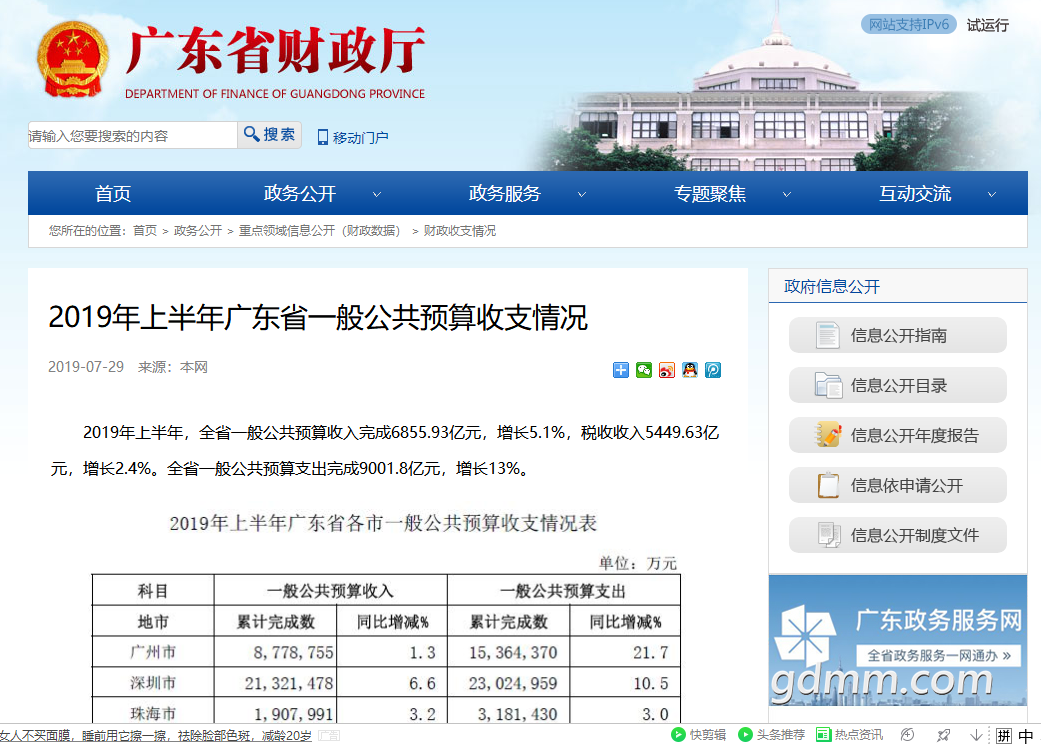Select the 珠海市 table row label

pos(153,713)
